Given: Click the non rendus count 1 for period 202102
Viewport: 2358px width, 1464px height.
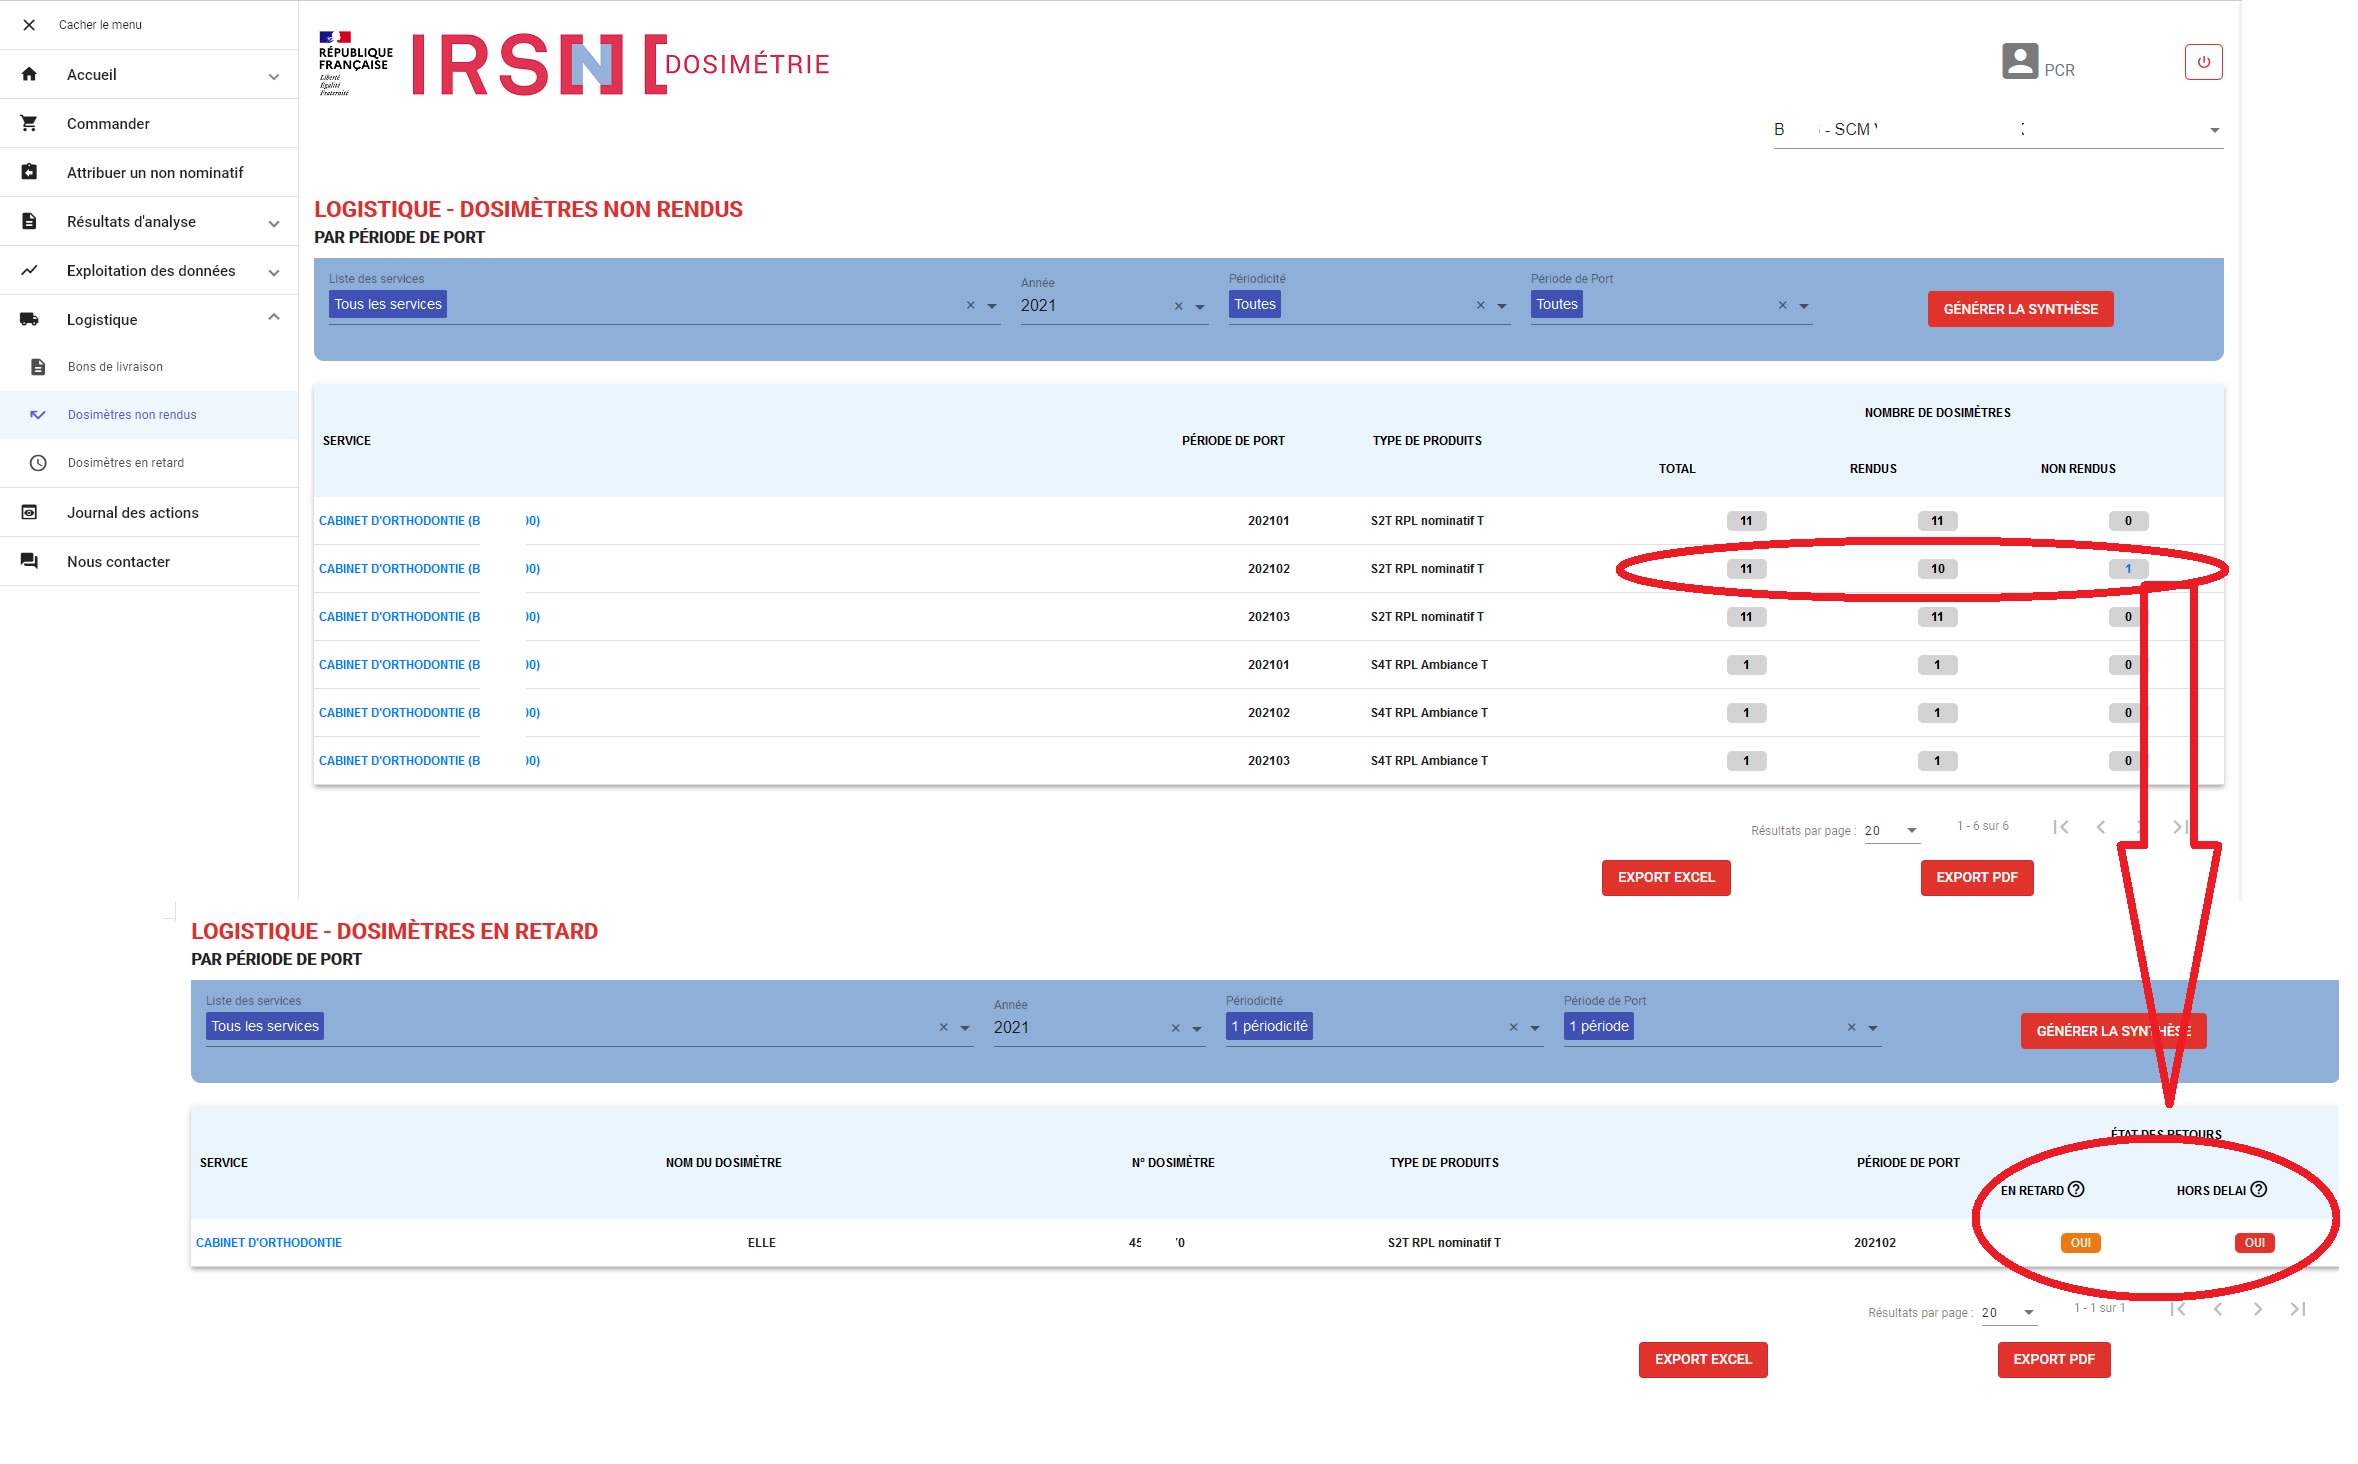Looking at the screenshot, I should click(x=2128, y=569).
